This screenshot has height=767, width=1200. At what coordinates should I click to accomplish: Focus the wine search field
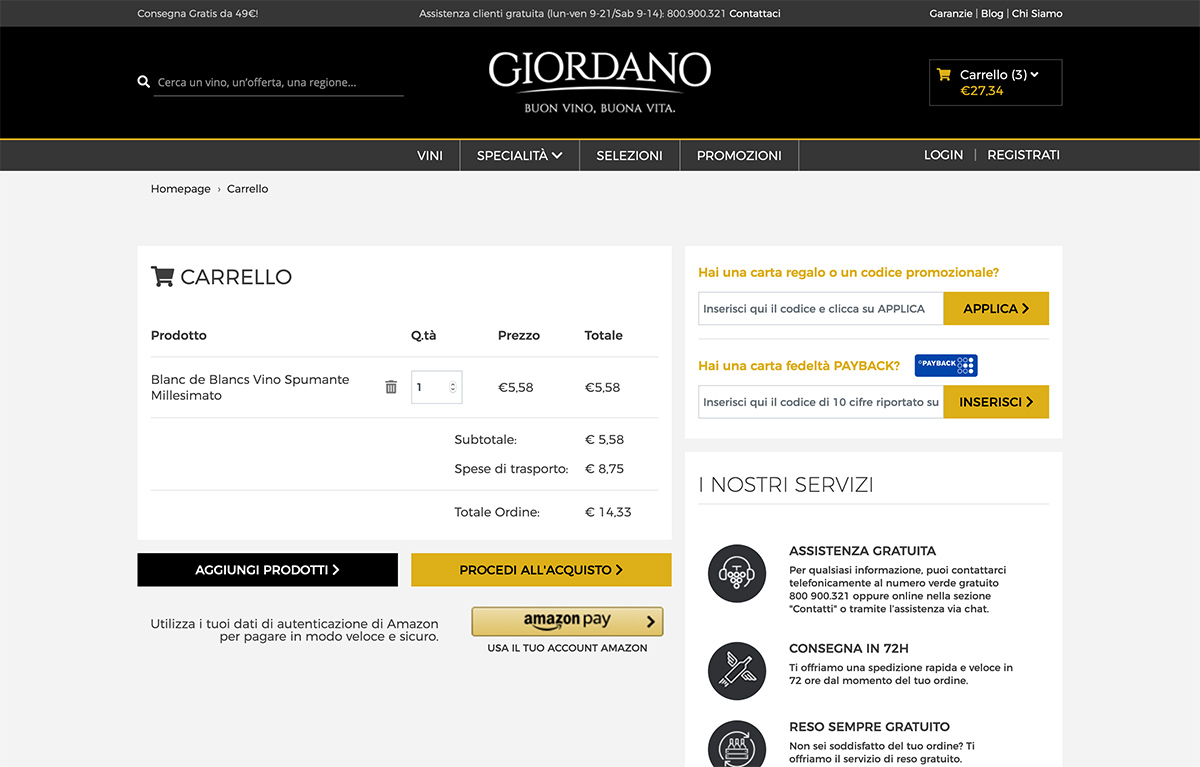pyautogui.click(x=279, y=82)
